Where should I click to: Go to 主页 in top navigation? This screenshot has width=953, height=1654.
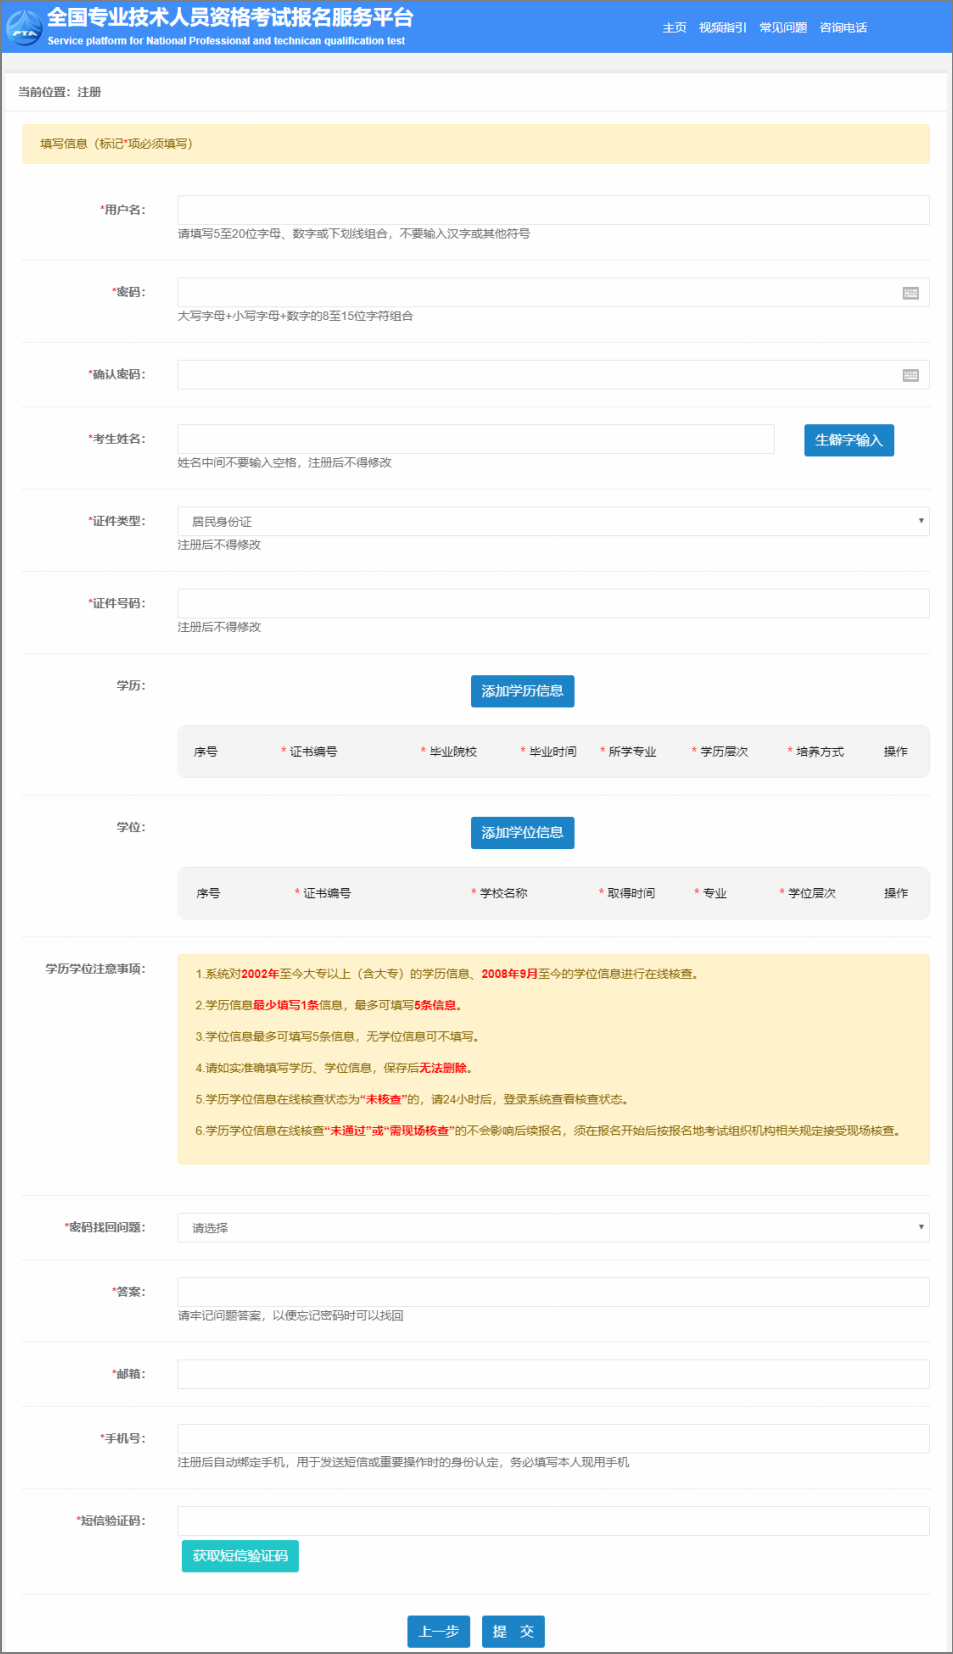tap(674, 28)
